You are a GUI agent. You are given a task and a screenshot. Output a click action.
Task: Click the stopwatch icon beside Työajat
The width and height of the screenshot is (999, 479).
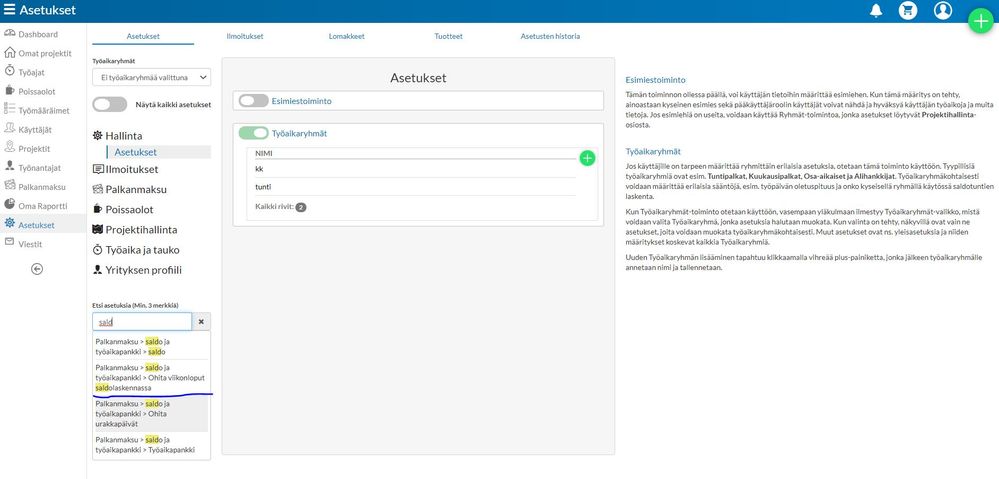[10, 71]
